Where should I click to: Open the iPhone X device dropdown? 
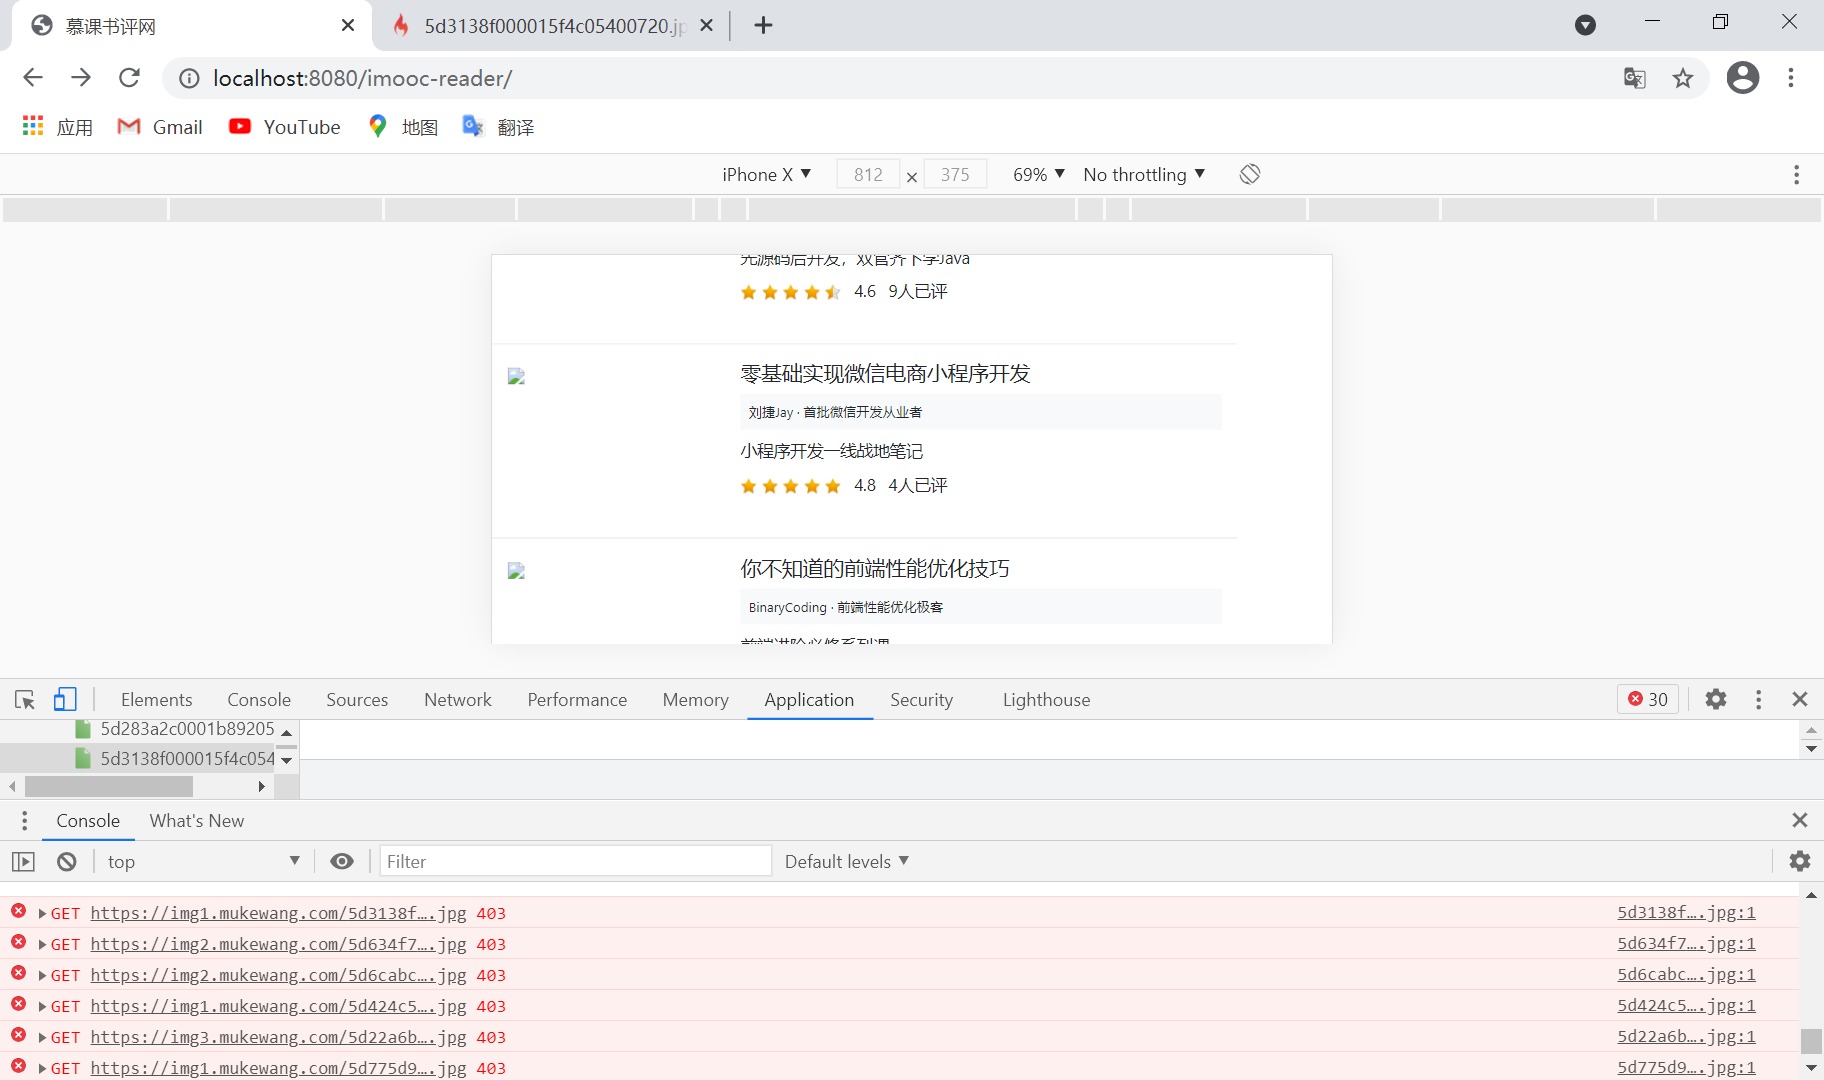pos(766,174)
